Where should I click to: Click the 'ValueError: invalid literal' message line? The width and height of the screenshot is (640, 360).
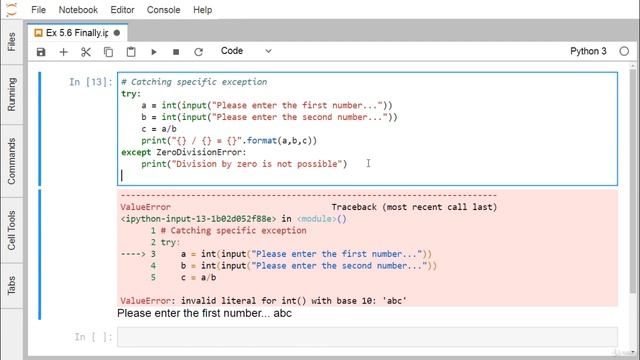263,301
